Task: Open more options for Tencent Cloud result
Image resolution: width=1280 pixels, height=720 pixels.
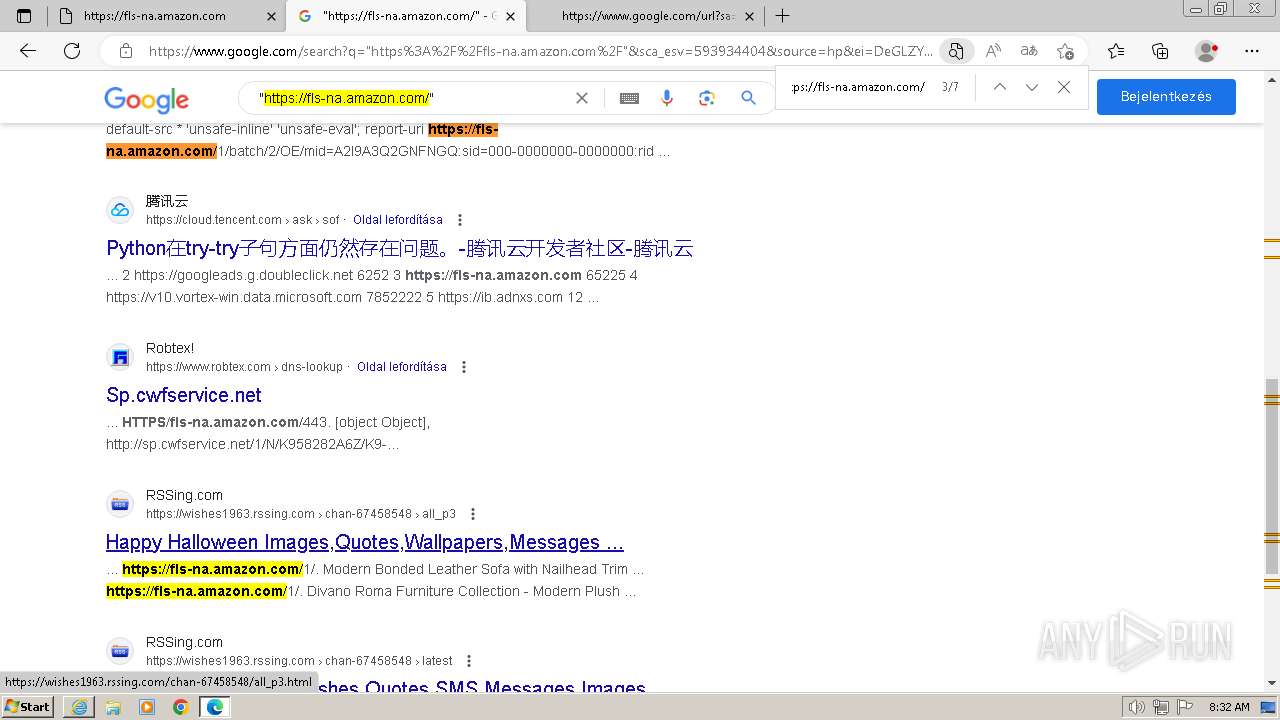Action: pyautogui.click(x=460, y=220)
